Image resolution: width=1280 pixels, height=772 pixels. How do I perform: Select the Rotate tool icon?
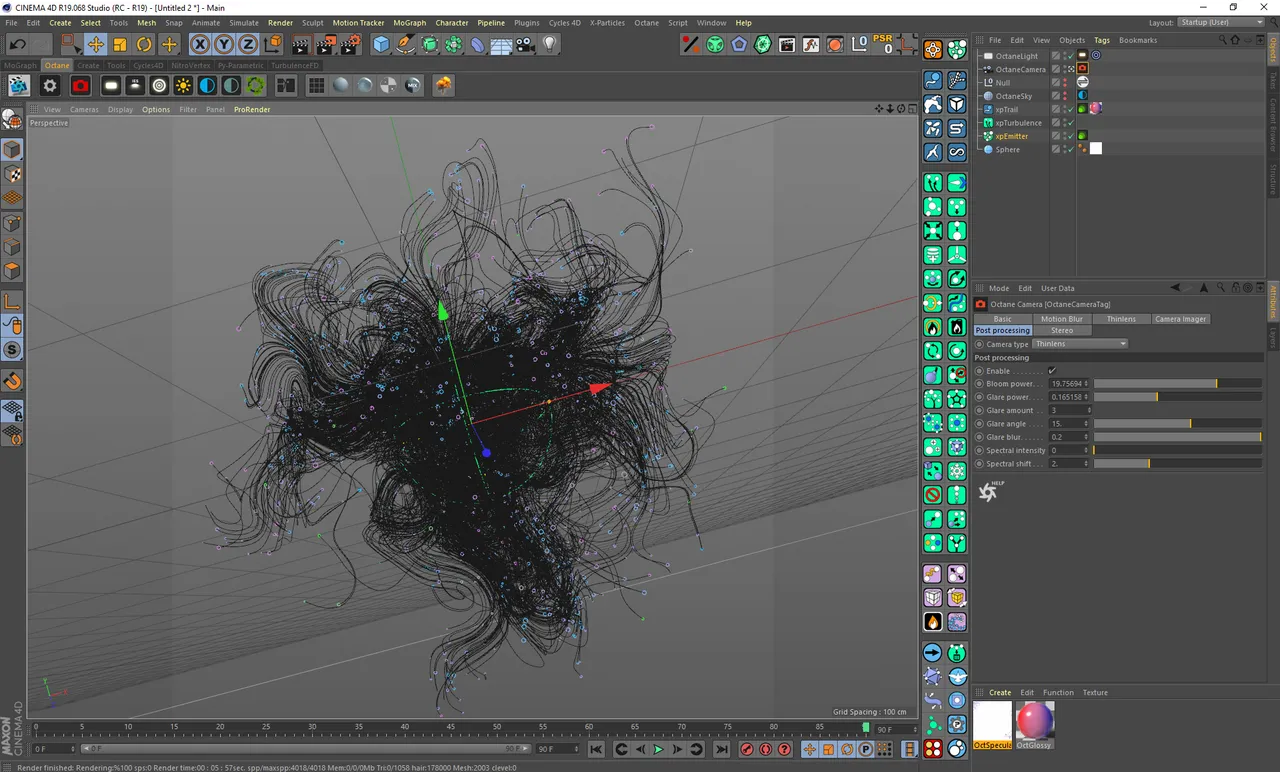[144, 44]
